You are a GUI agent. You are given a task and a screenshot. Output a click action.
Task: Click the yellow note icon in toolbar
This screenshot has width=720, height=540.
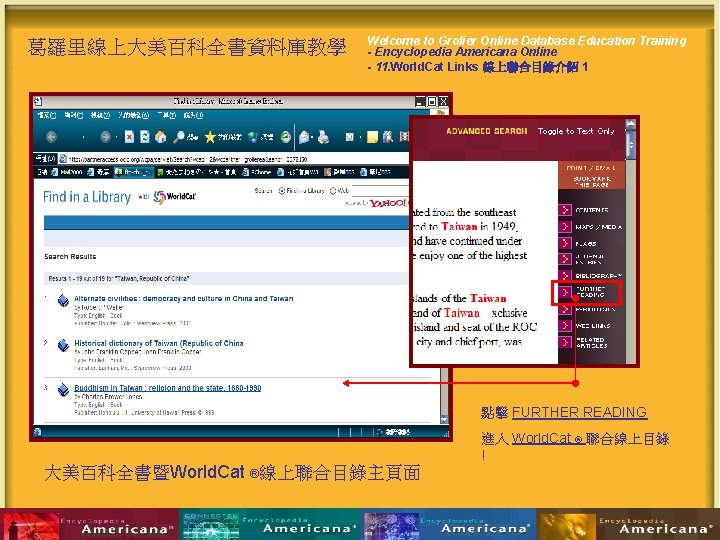(x=372, y=136)
